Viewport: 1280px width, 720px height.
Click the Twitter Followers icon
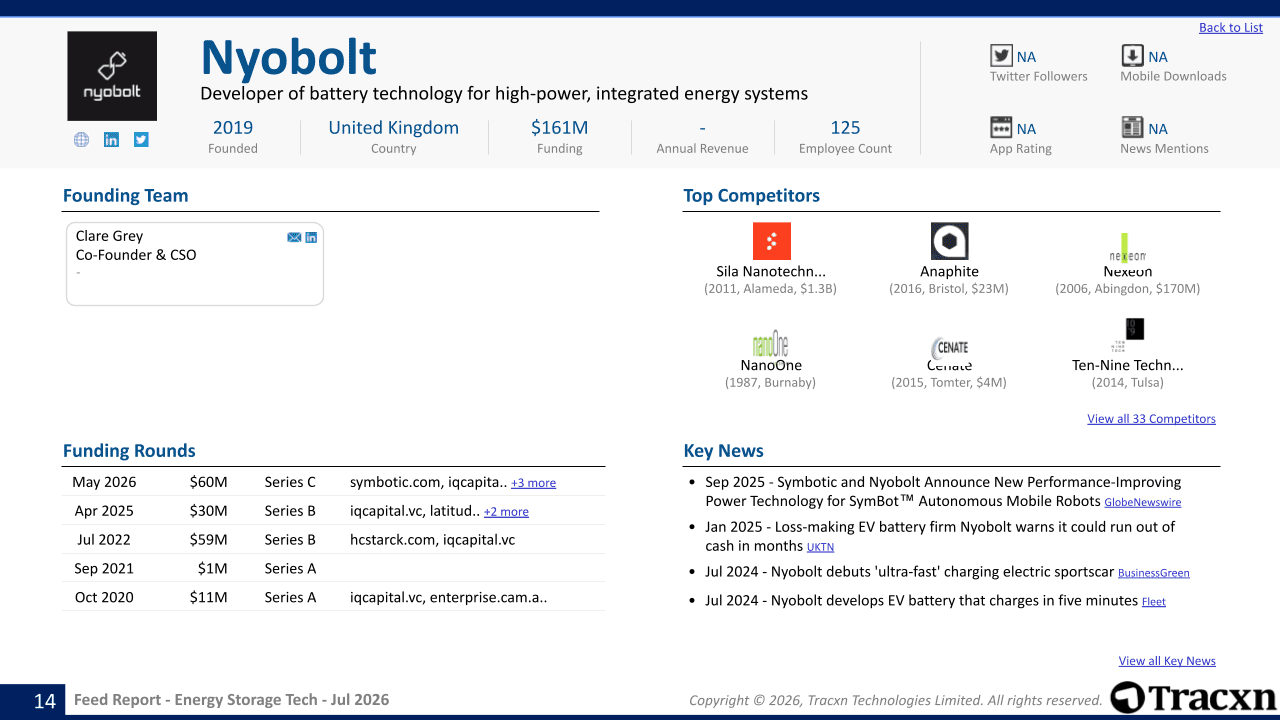tap(1001, 56)
